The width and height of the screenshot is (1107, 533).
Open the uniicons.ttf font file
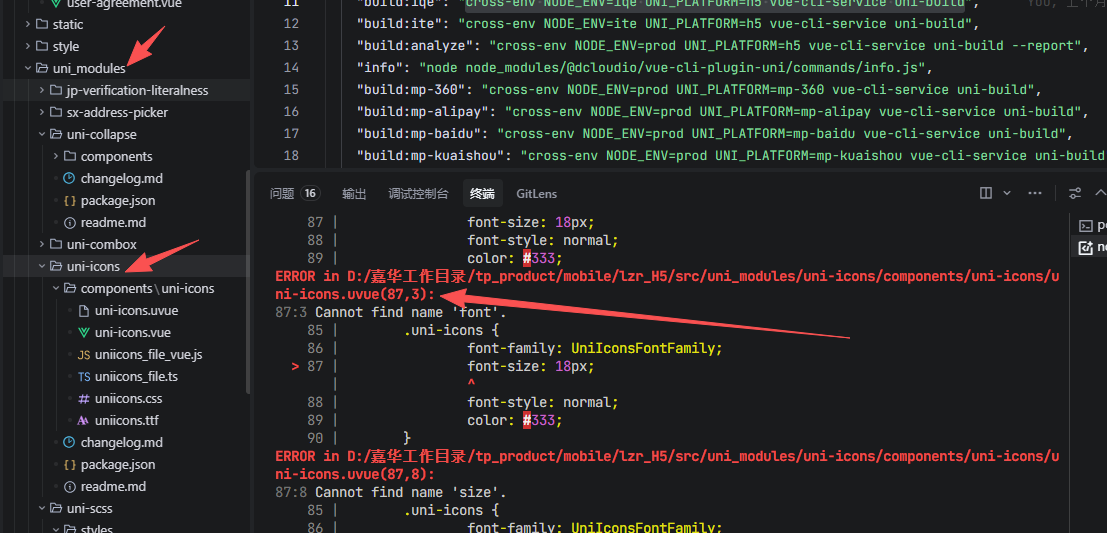click(x=126, y=420)
